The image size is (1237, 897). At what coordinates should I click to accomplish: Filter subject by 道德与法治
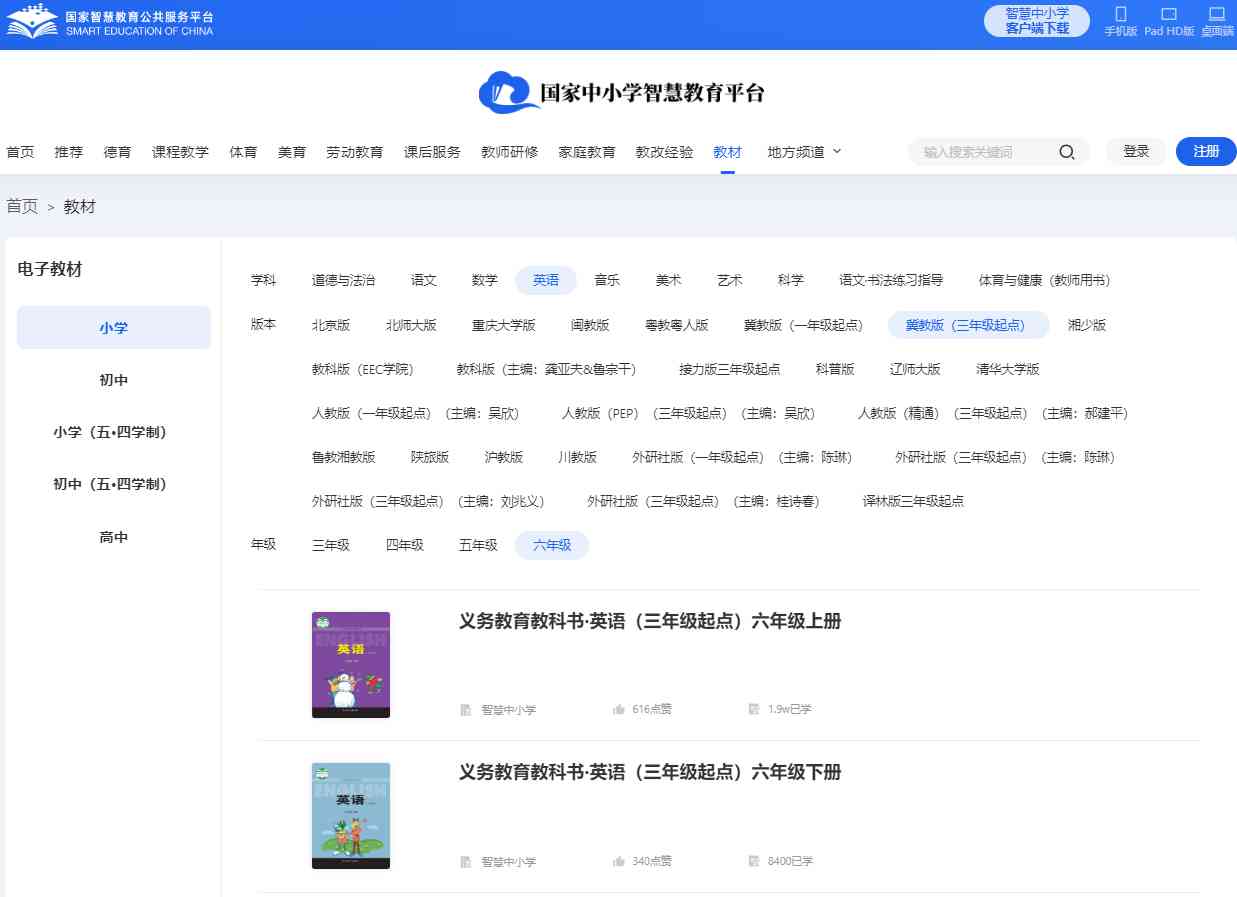click(343, 280)
